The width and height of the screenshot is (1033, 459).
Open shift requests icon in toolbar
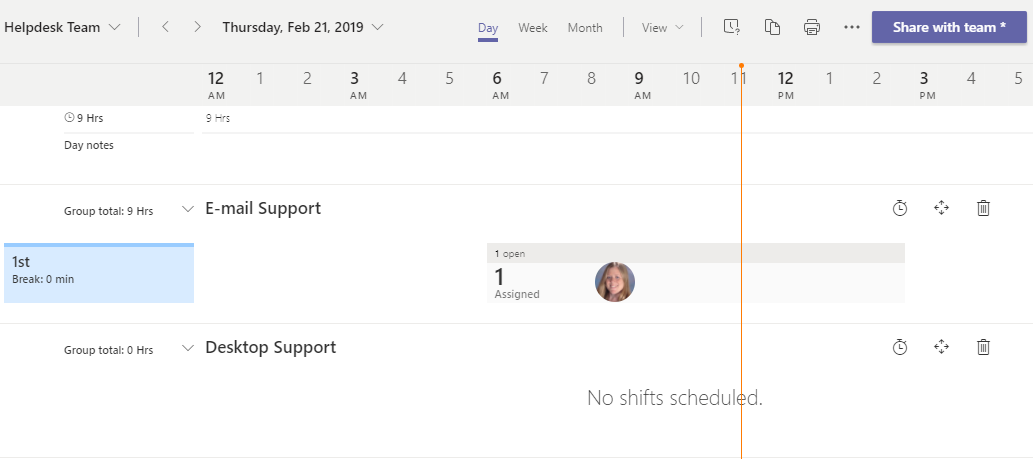tap(732, 27)
